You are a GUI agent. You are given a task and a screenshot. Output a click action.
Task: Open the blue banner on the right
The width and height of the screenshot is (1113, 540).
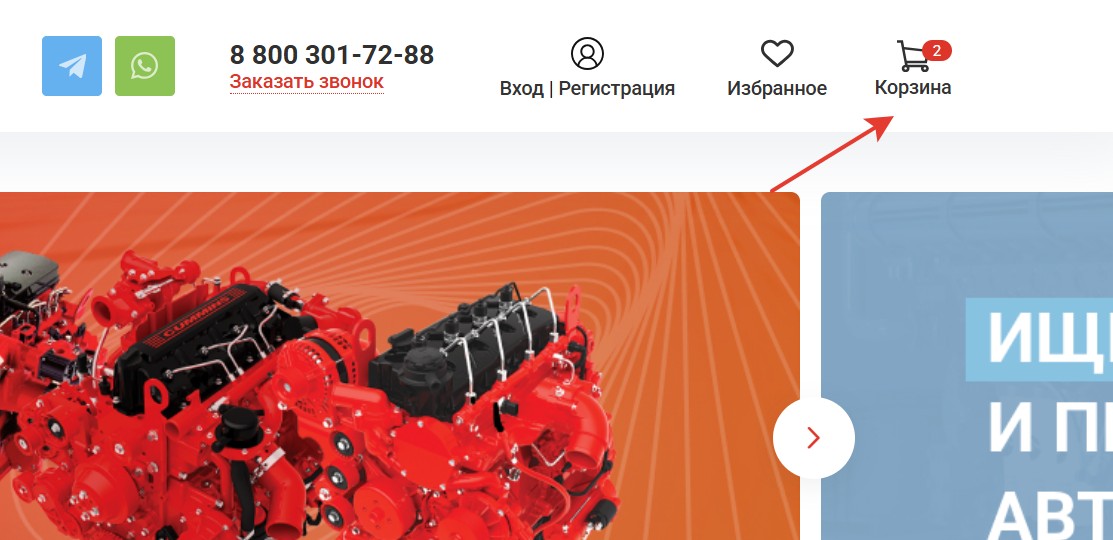967,366
